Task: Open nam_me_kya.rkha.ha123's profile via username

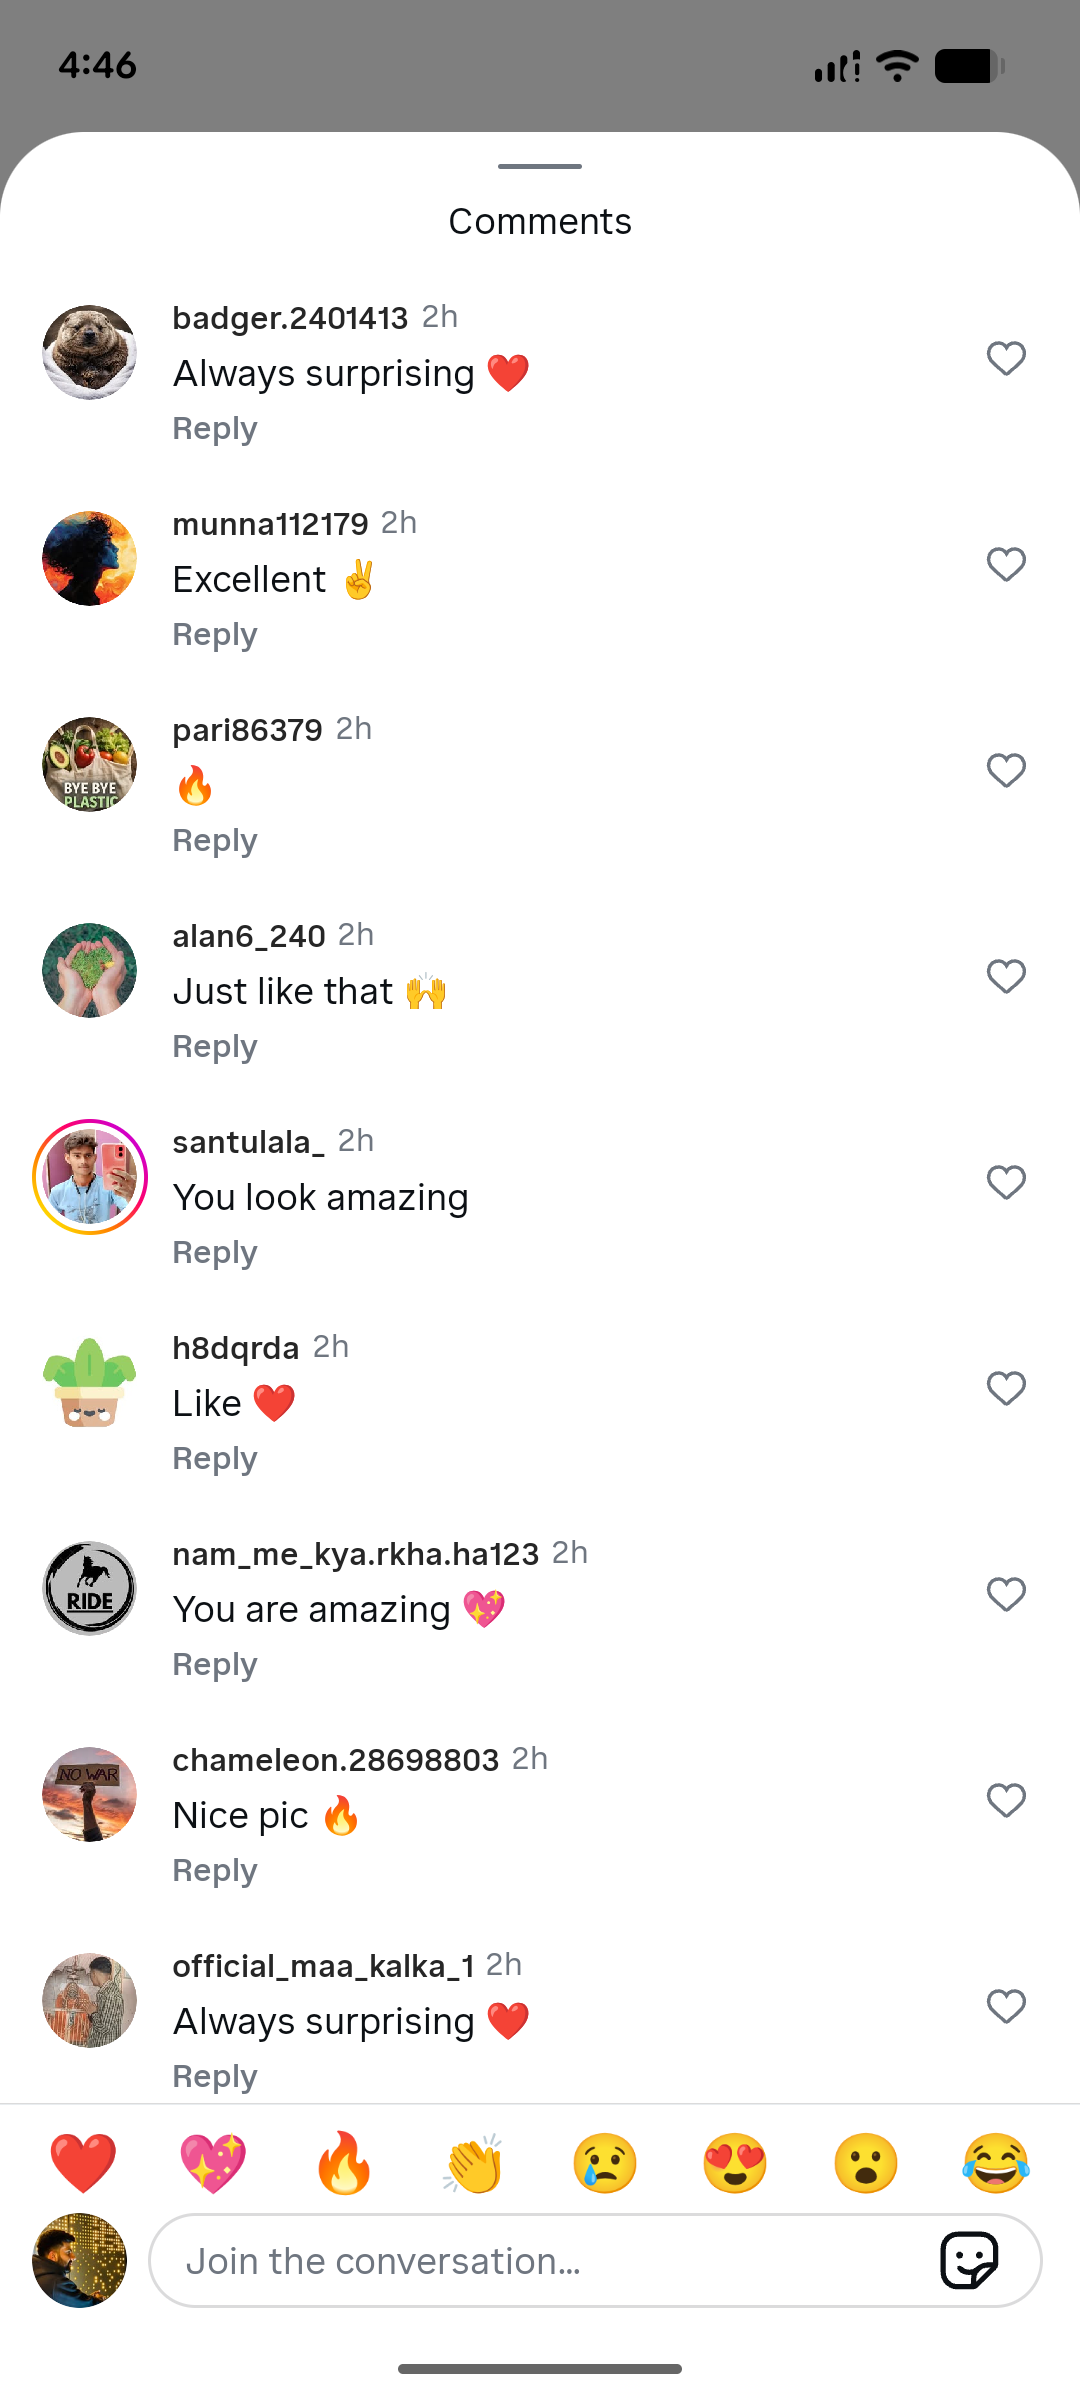Action: pos(355,1554)
